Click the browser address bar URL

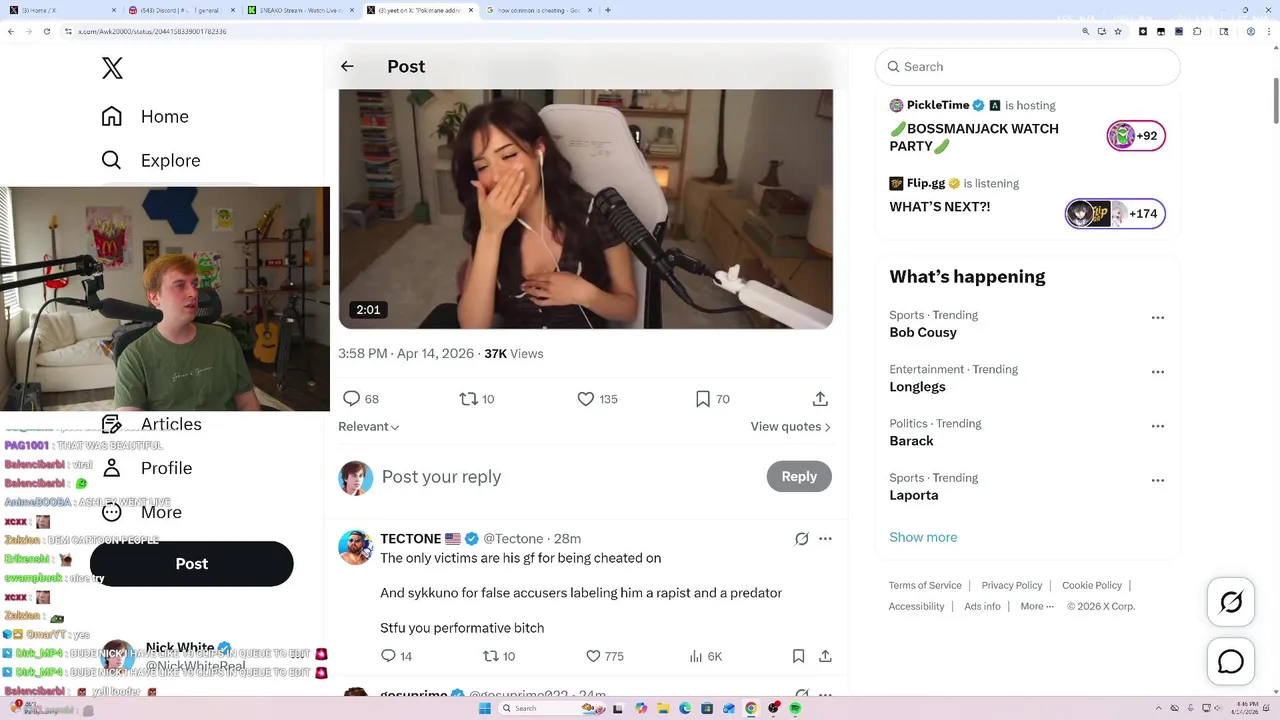(153, 31)
